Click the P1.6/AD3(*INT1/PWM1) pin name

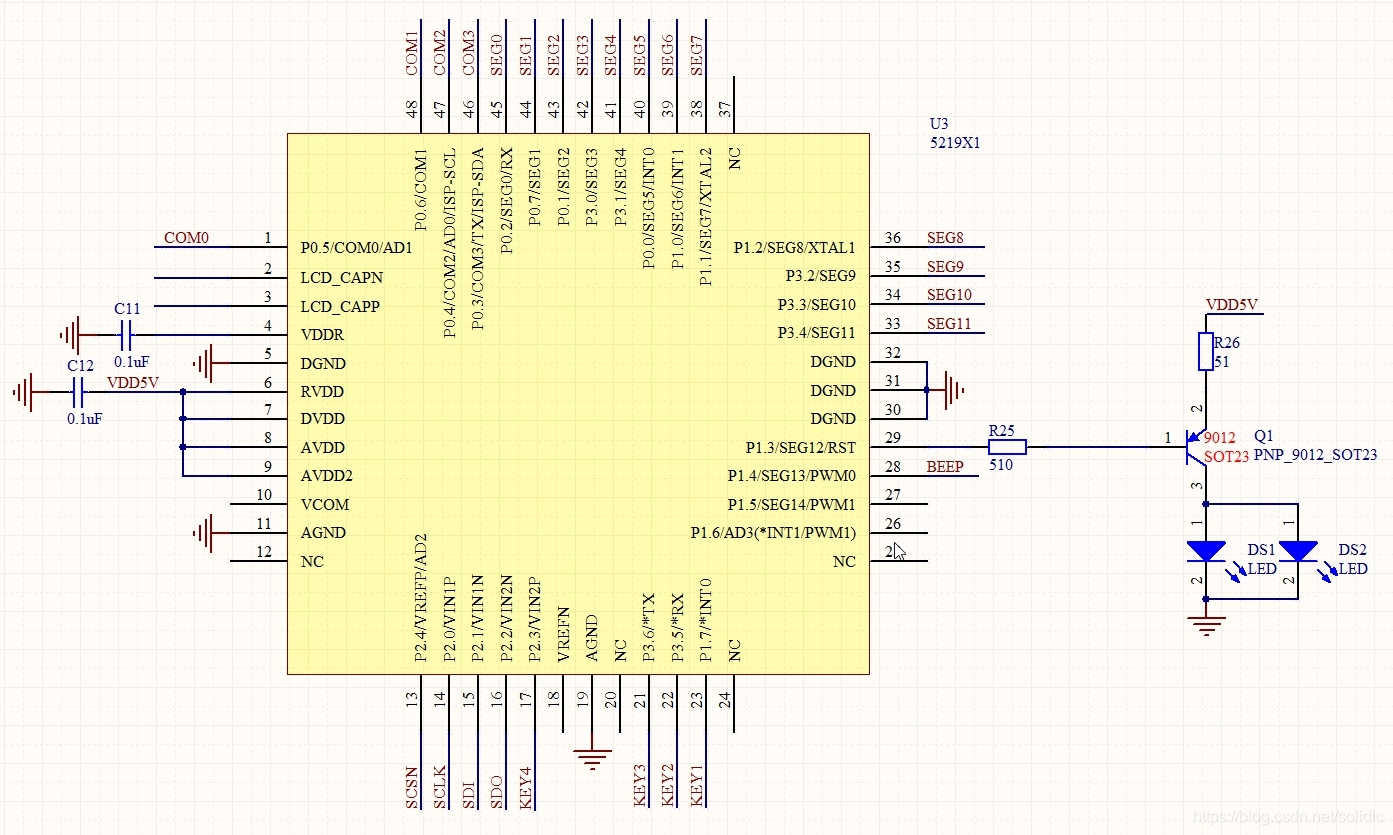773,533
